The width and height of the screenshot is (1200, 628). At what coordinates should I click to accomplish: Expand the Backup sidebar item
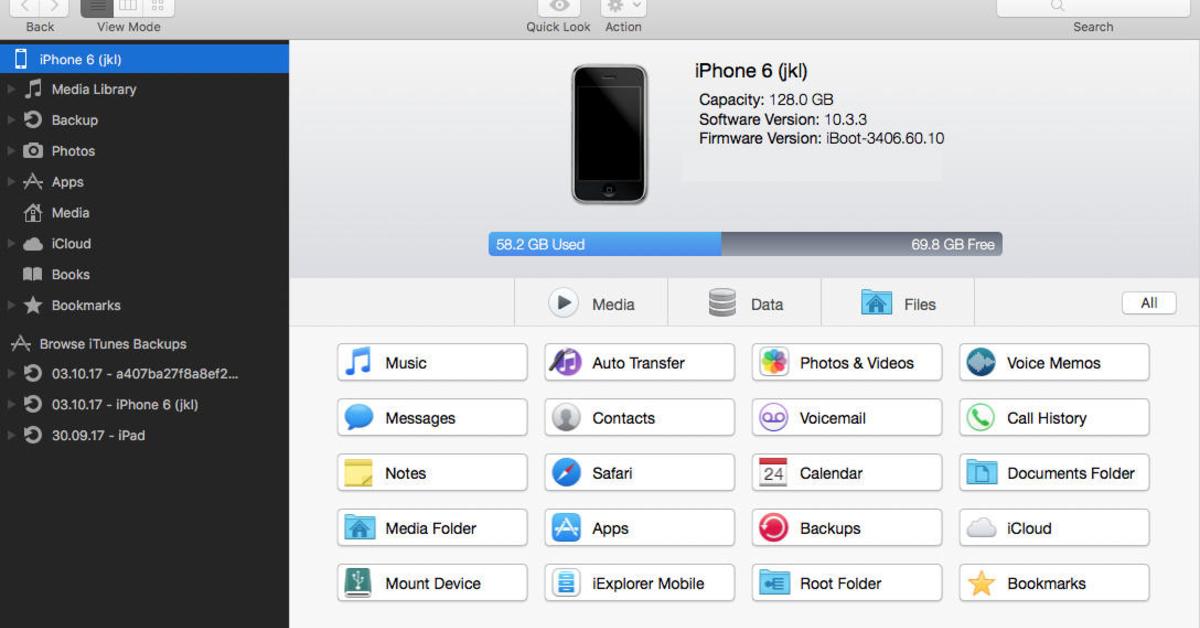(x=11, y=120)
